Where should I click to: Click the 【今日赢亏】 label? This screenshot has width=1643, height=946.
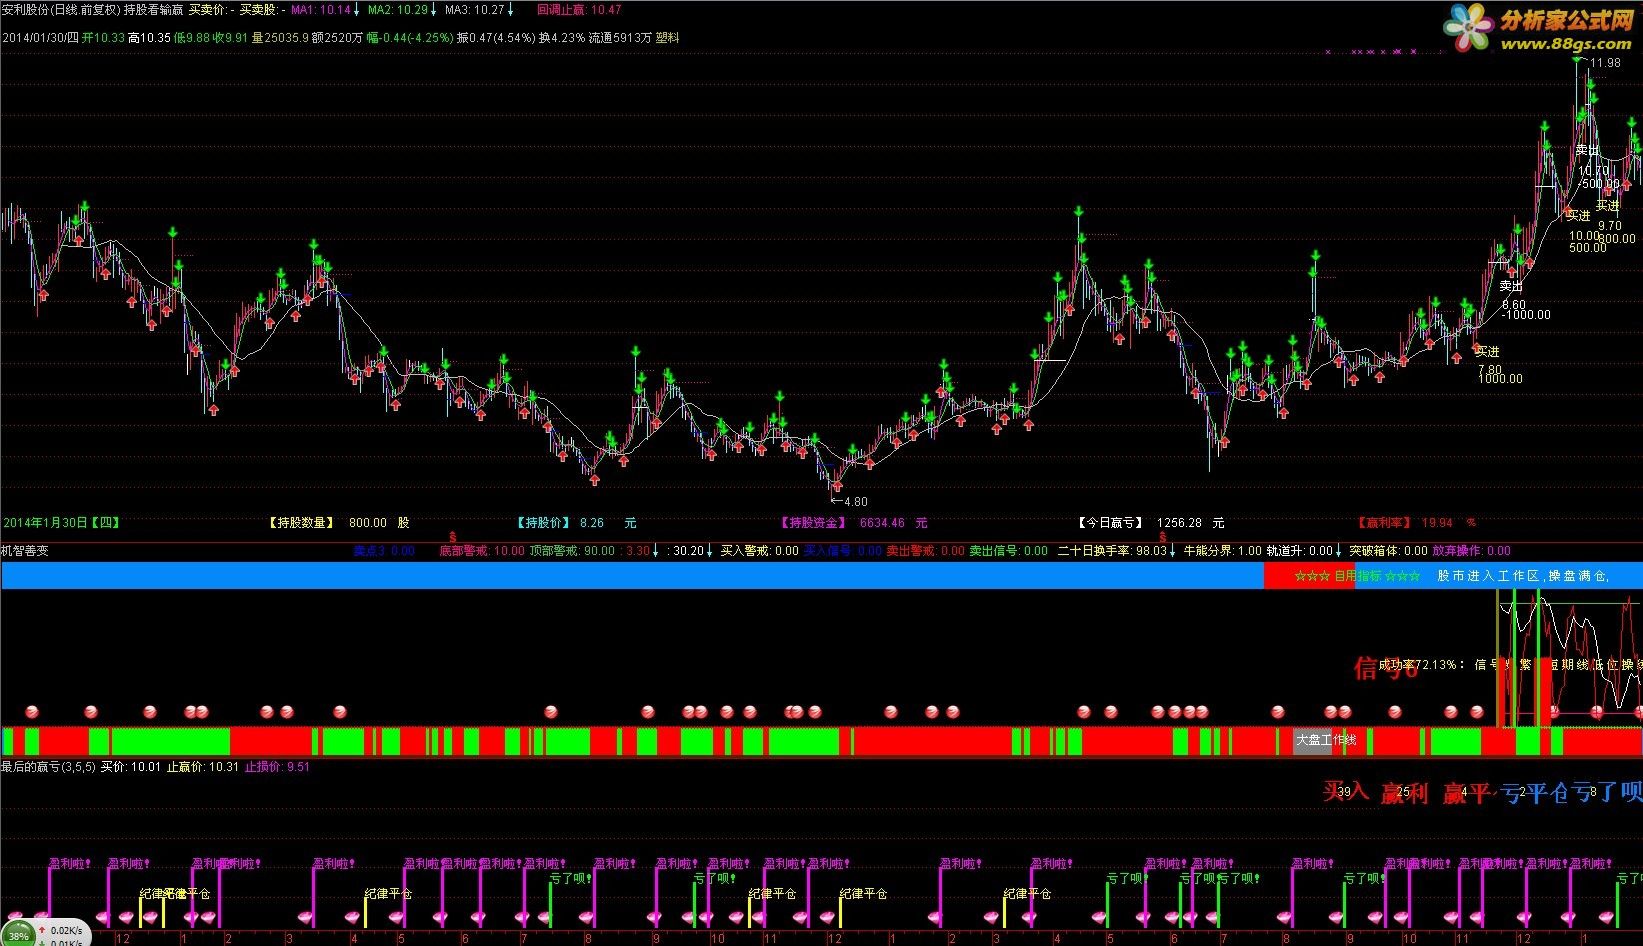[x=1111, y=523]
